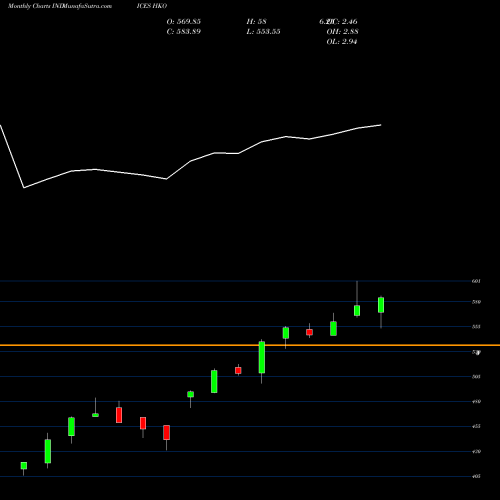The width and height of the screenshot is (500, 500).
Task: Click the 555 price axis label
Action: click(476, 327)
